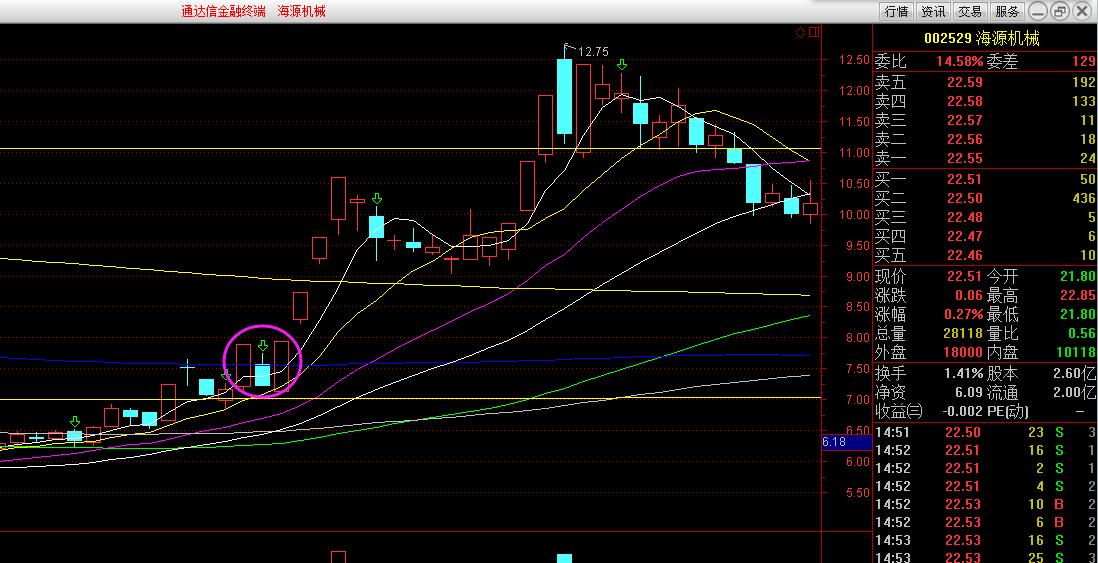Select the 卖二 price 22.56

(964, 139)
